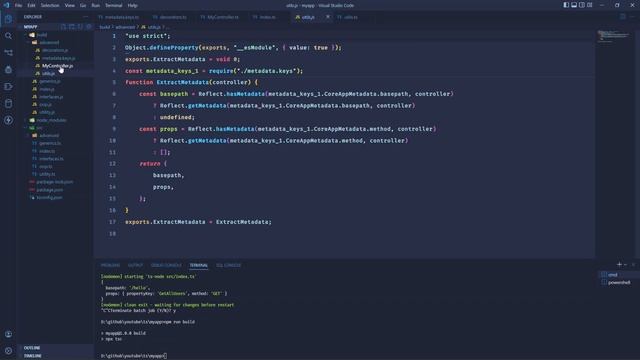Open metadata.keys.js in the file tree
This screenshot has height=360, width=640.
(x=58, y=58)
